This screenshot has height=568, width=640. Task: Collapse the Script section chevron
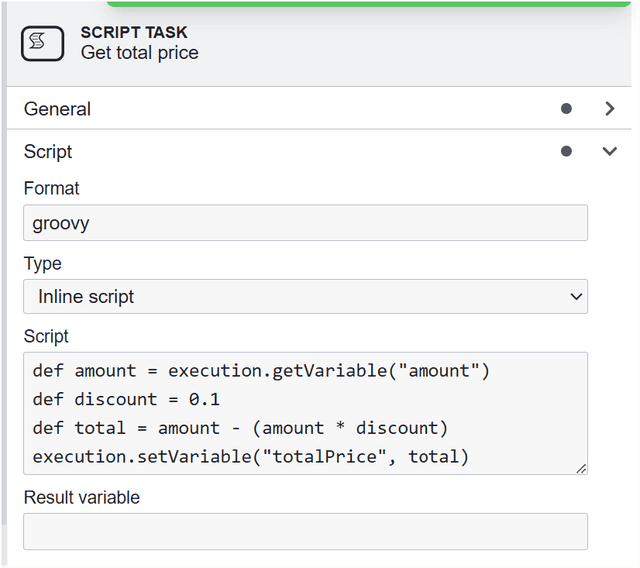[x=610, y=152]
